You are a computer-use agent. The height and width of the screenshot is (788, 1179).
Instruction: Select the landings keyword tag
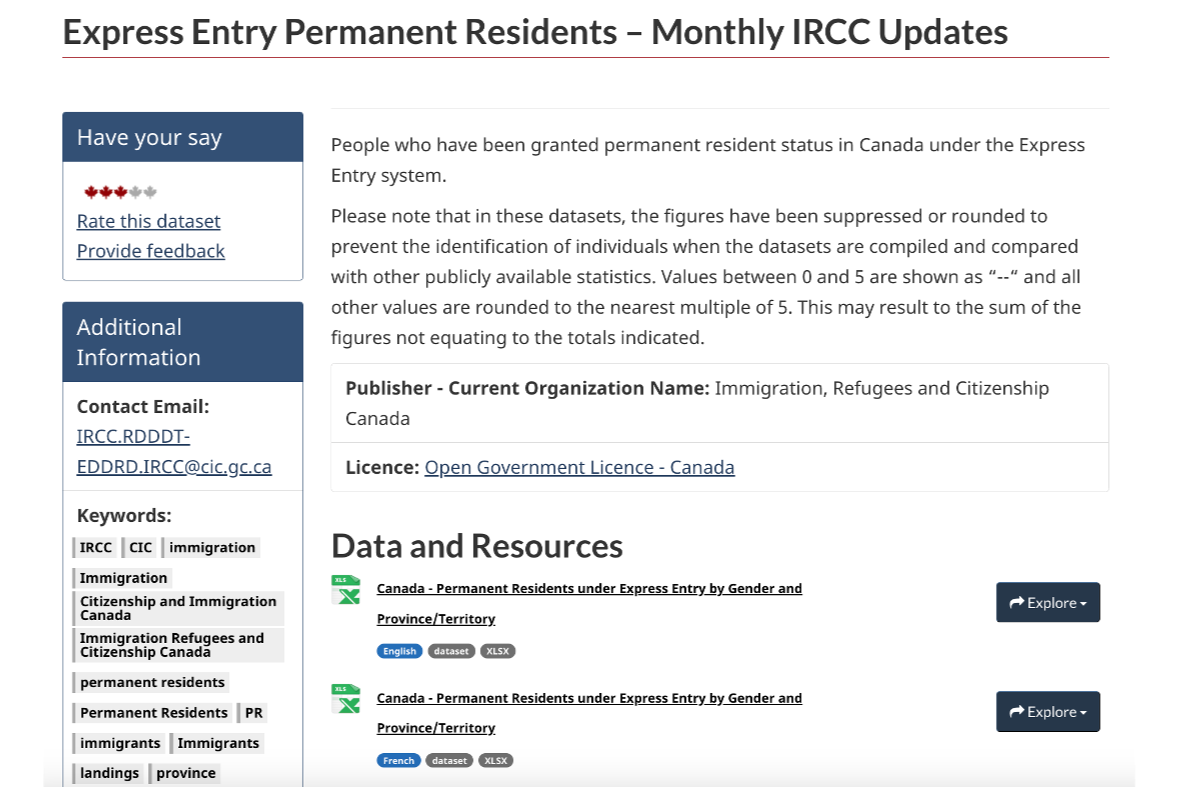point(109,773)
